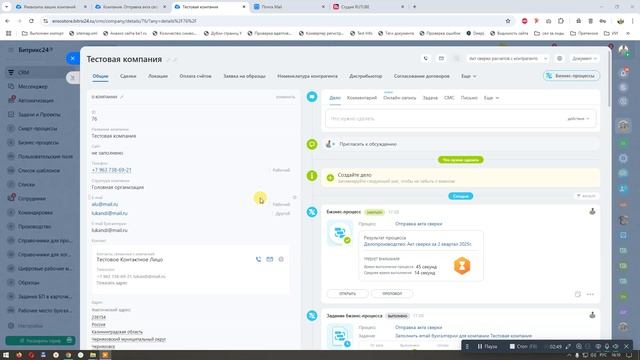This screenshot has width=640, height=360.
Task: Expand the Ещё dropdown in company tabs
Action: point(468,76)
